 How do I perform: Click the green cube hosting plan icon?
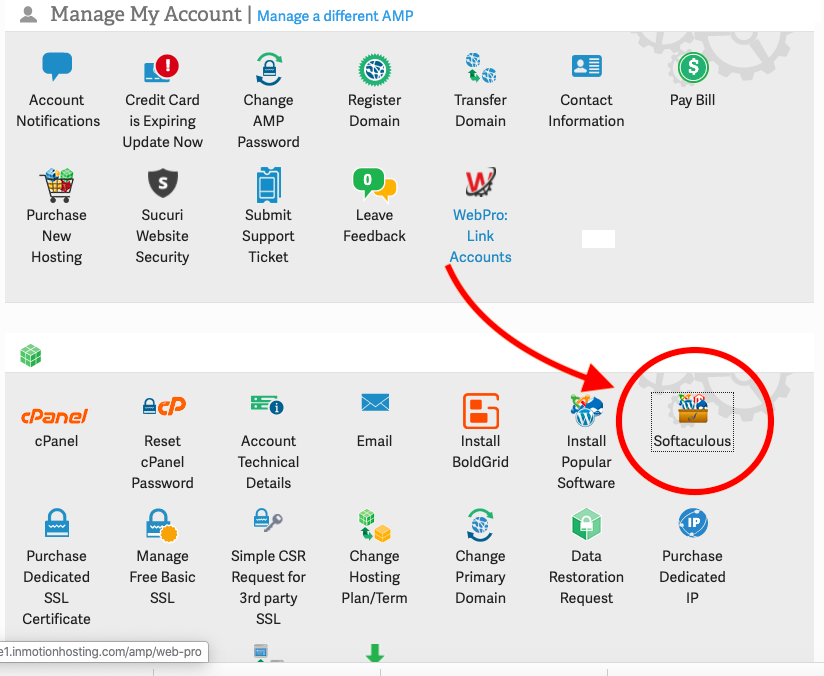point(30,355)
